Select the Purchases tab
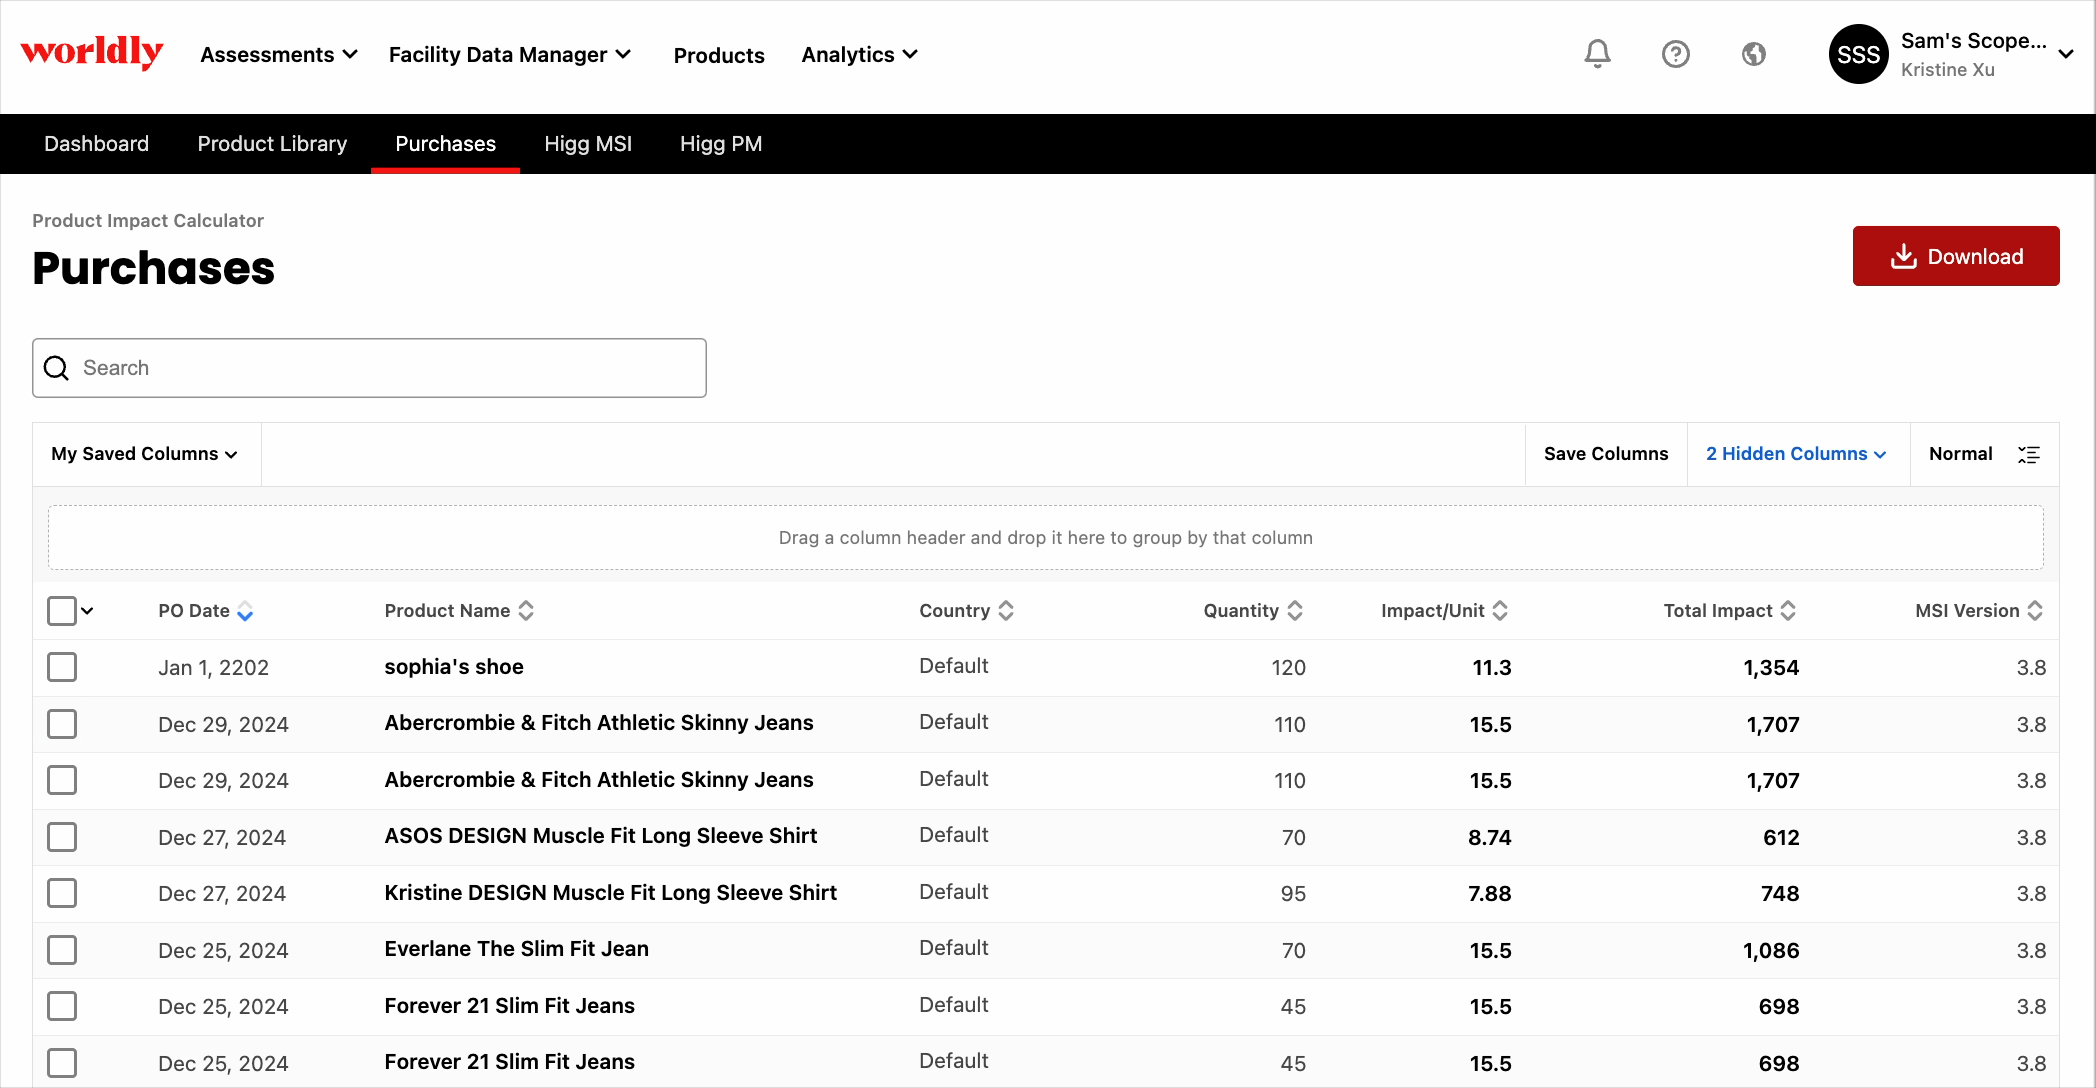The image size is (2096, 1088). (446, 144)
